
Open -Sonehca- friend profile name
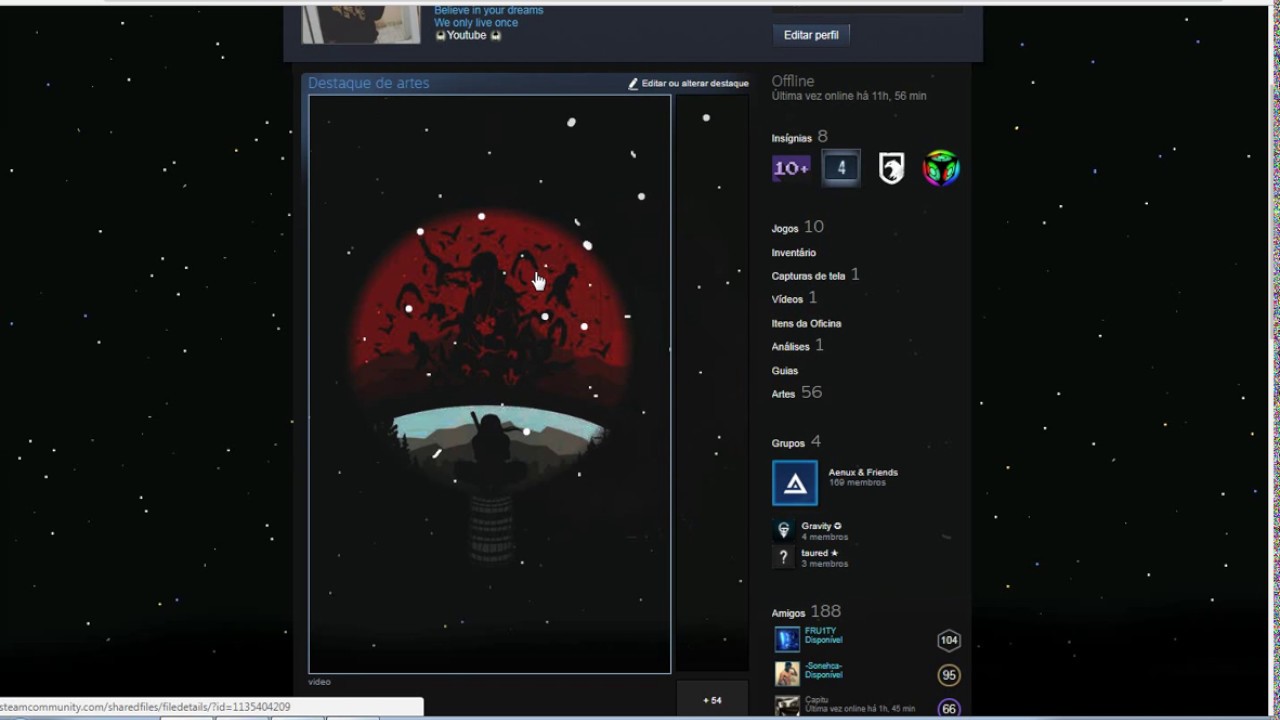click(824, 666)
